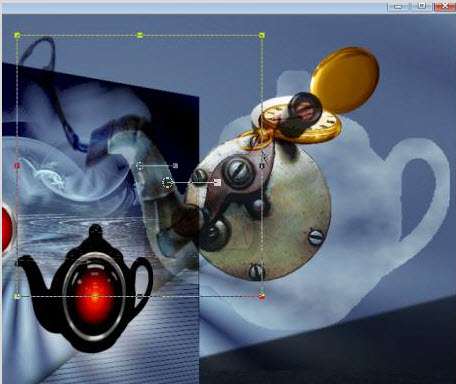Screen dimensions: 456x384
Task: Maximize the window
Action: 421,6
